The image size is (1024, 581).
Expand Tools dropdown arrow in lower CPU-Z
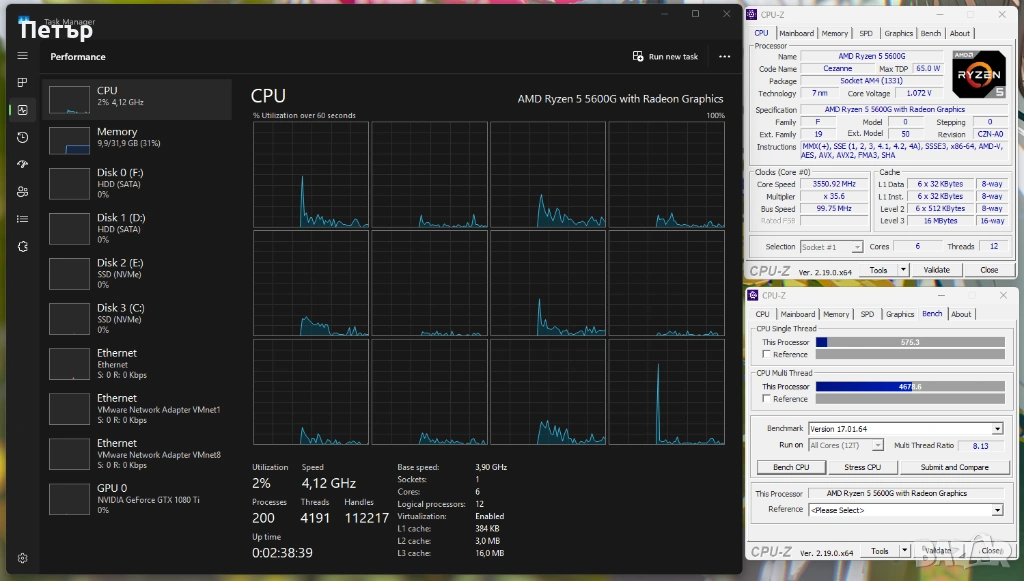(904, 551)
